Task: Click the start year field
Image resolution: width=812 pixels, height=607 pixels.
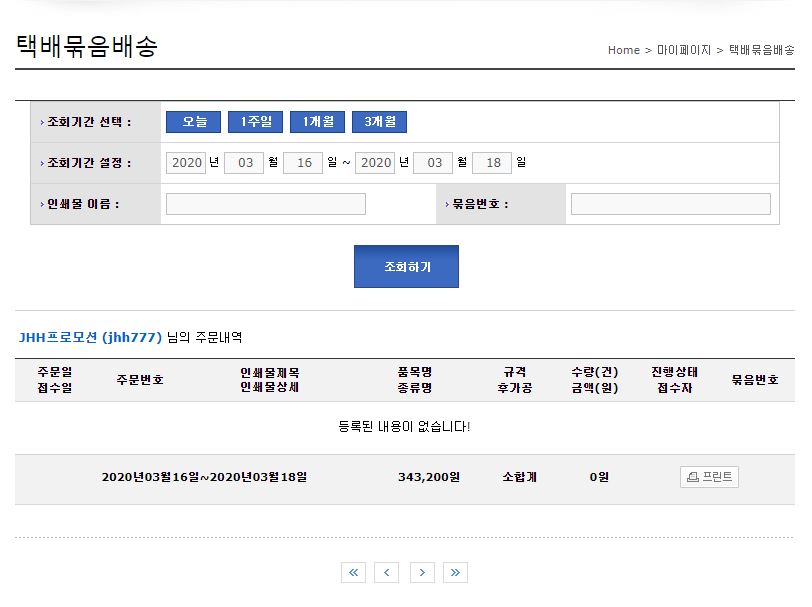Action: click(186, 163)
